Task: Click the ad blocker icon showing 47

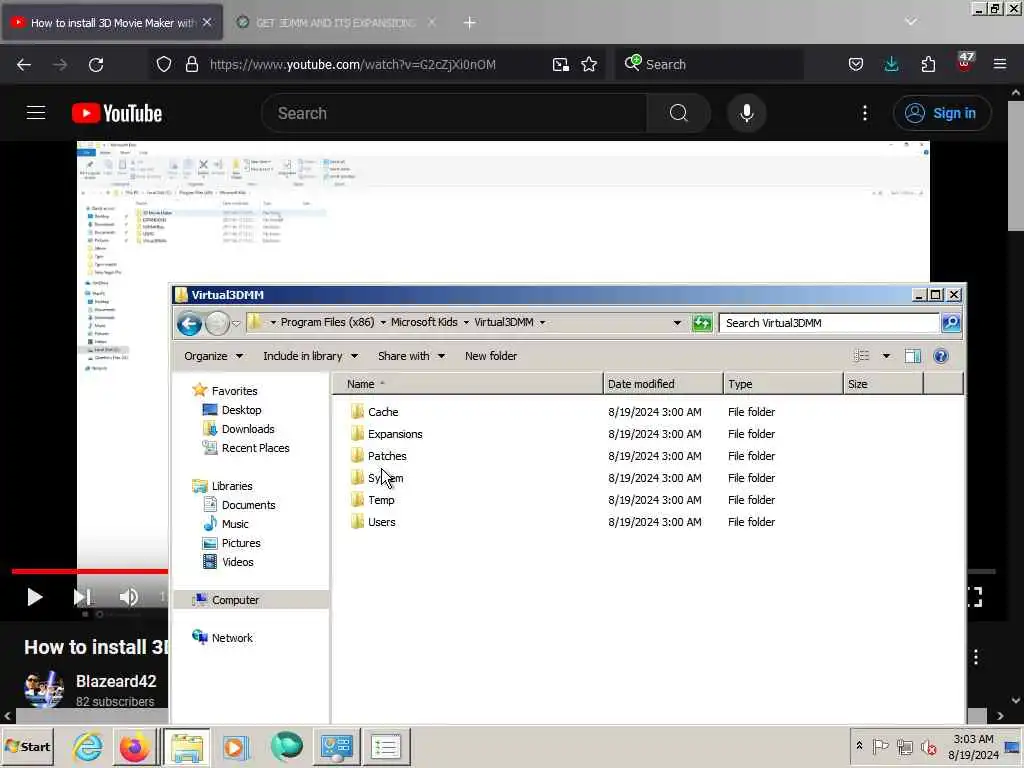Action: (965, 62)
